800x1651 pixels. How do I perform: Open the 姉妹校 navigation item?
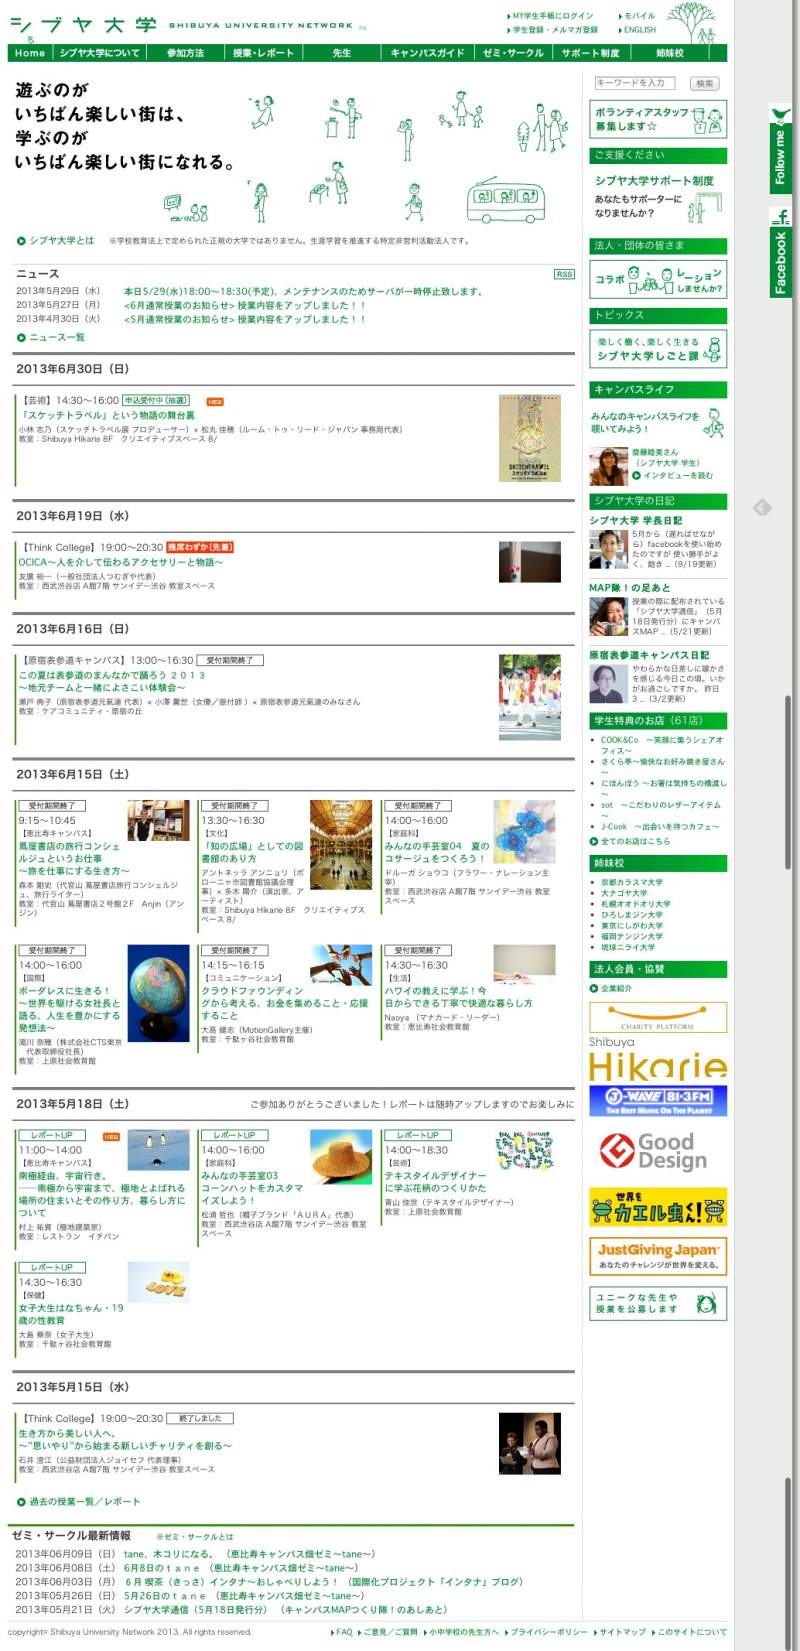coord(670,53)
